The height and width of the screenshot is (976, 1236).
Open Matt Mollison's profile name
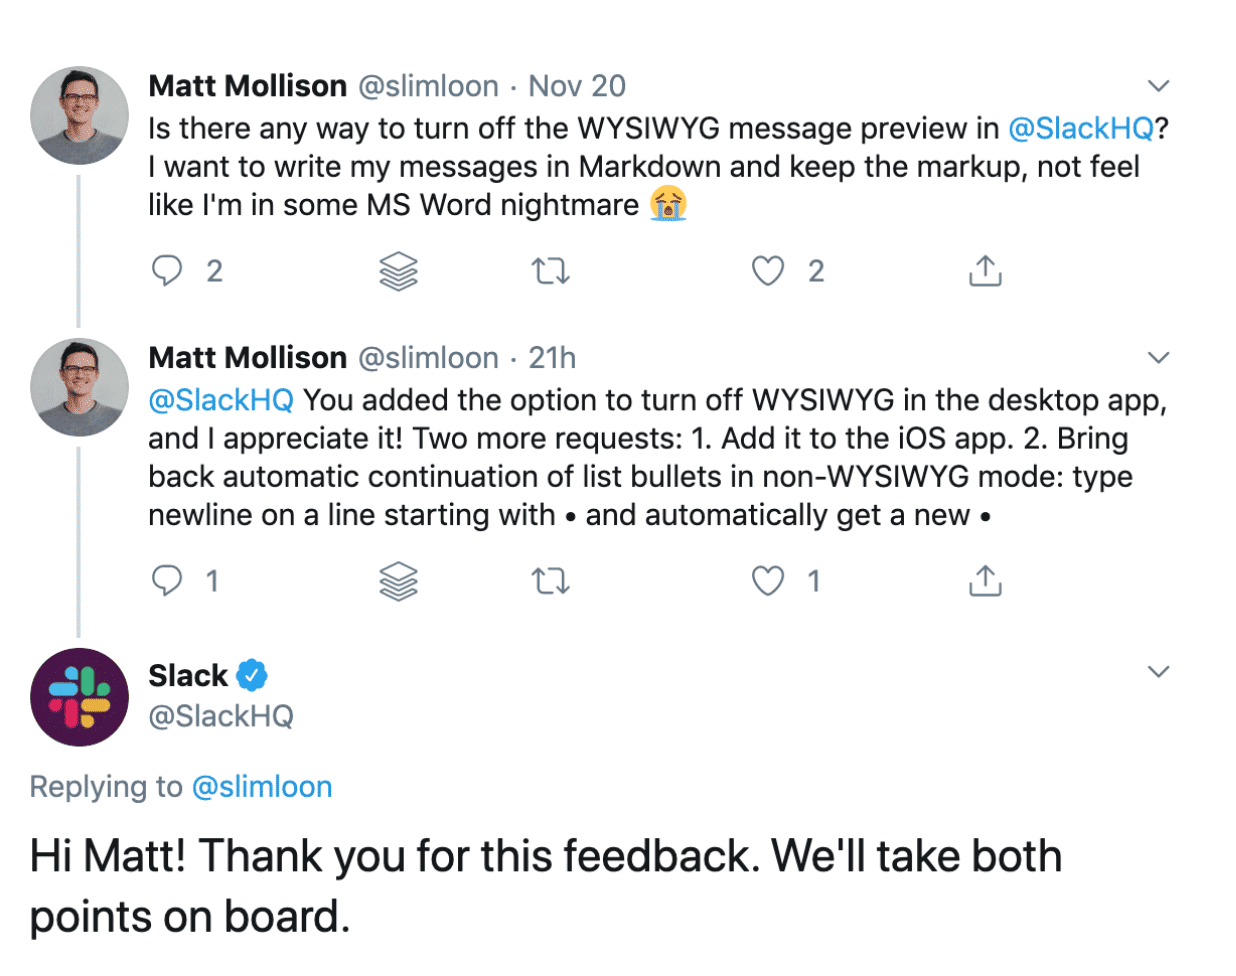pyautogui.click(x=248, y=85)
